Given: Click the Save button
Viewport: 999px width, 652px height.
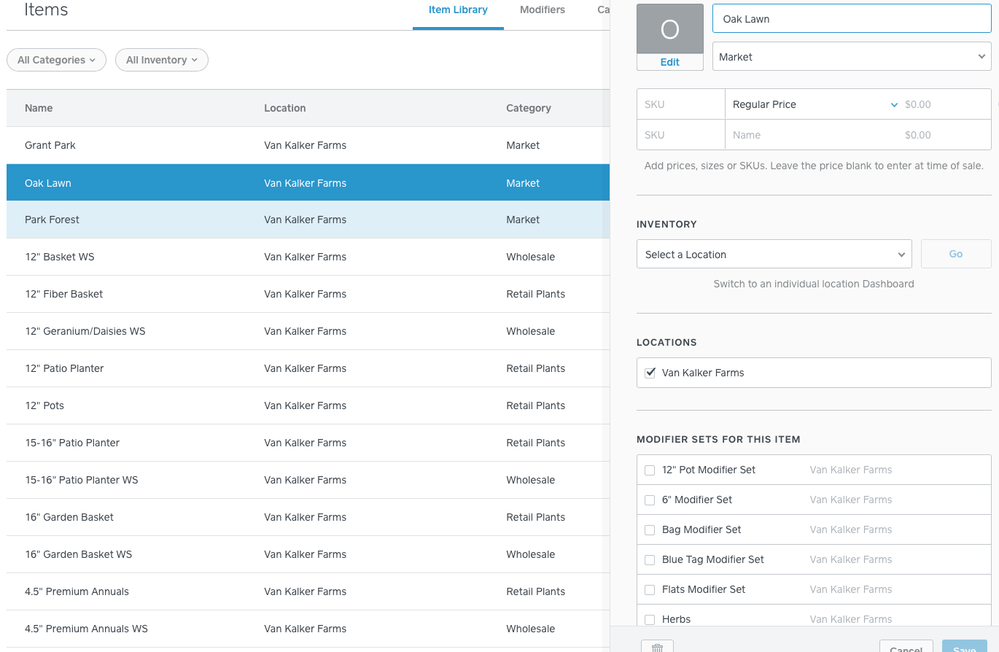Looking at the screenshot, I should [964, 648].
